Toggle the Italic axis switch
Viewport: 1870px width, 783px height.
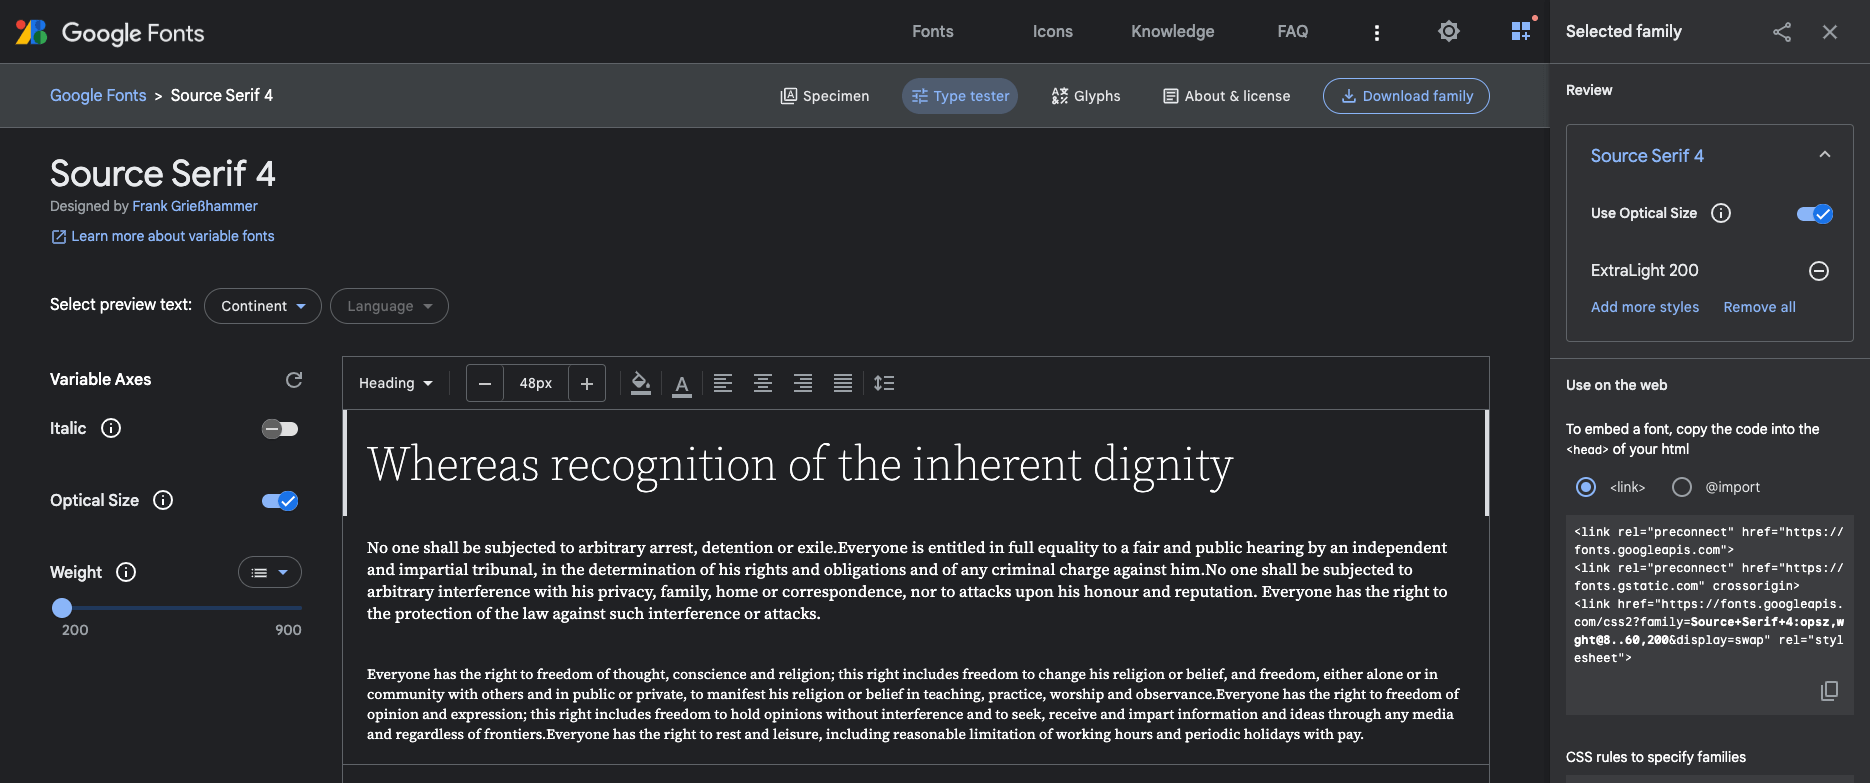280,429
